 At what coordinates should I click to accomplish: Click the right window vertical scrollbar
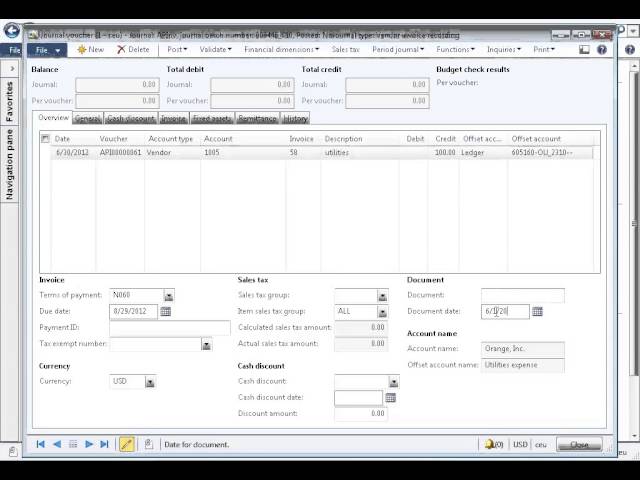coord(633,222)
